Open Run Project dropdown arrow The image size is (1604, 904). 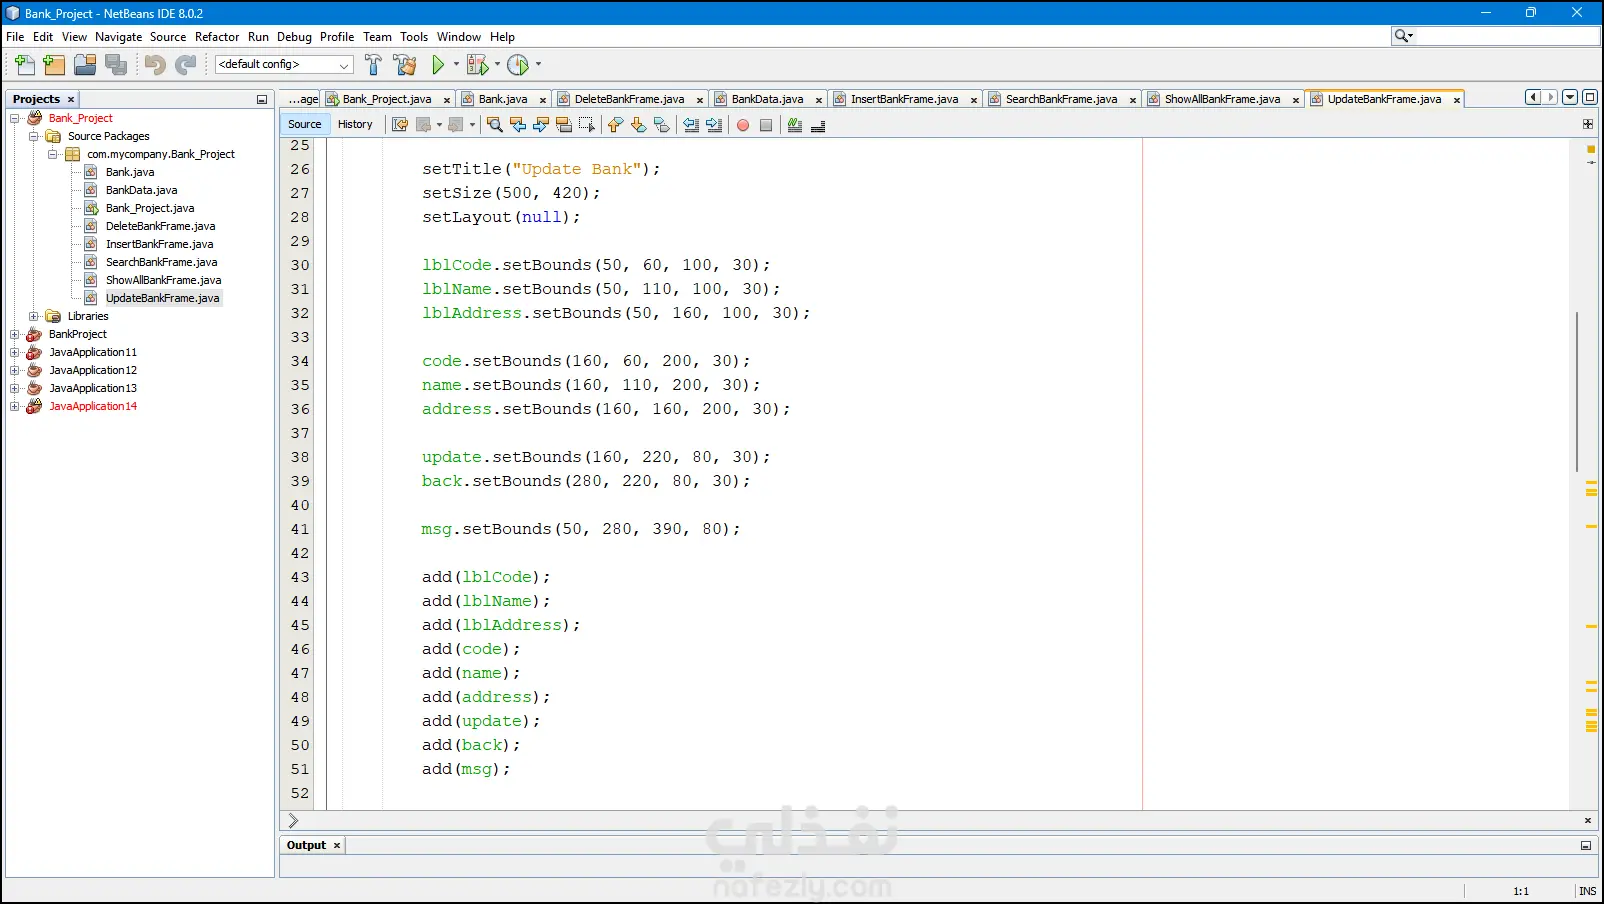pyautogui.click(x=456, y=64)
